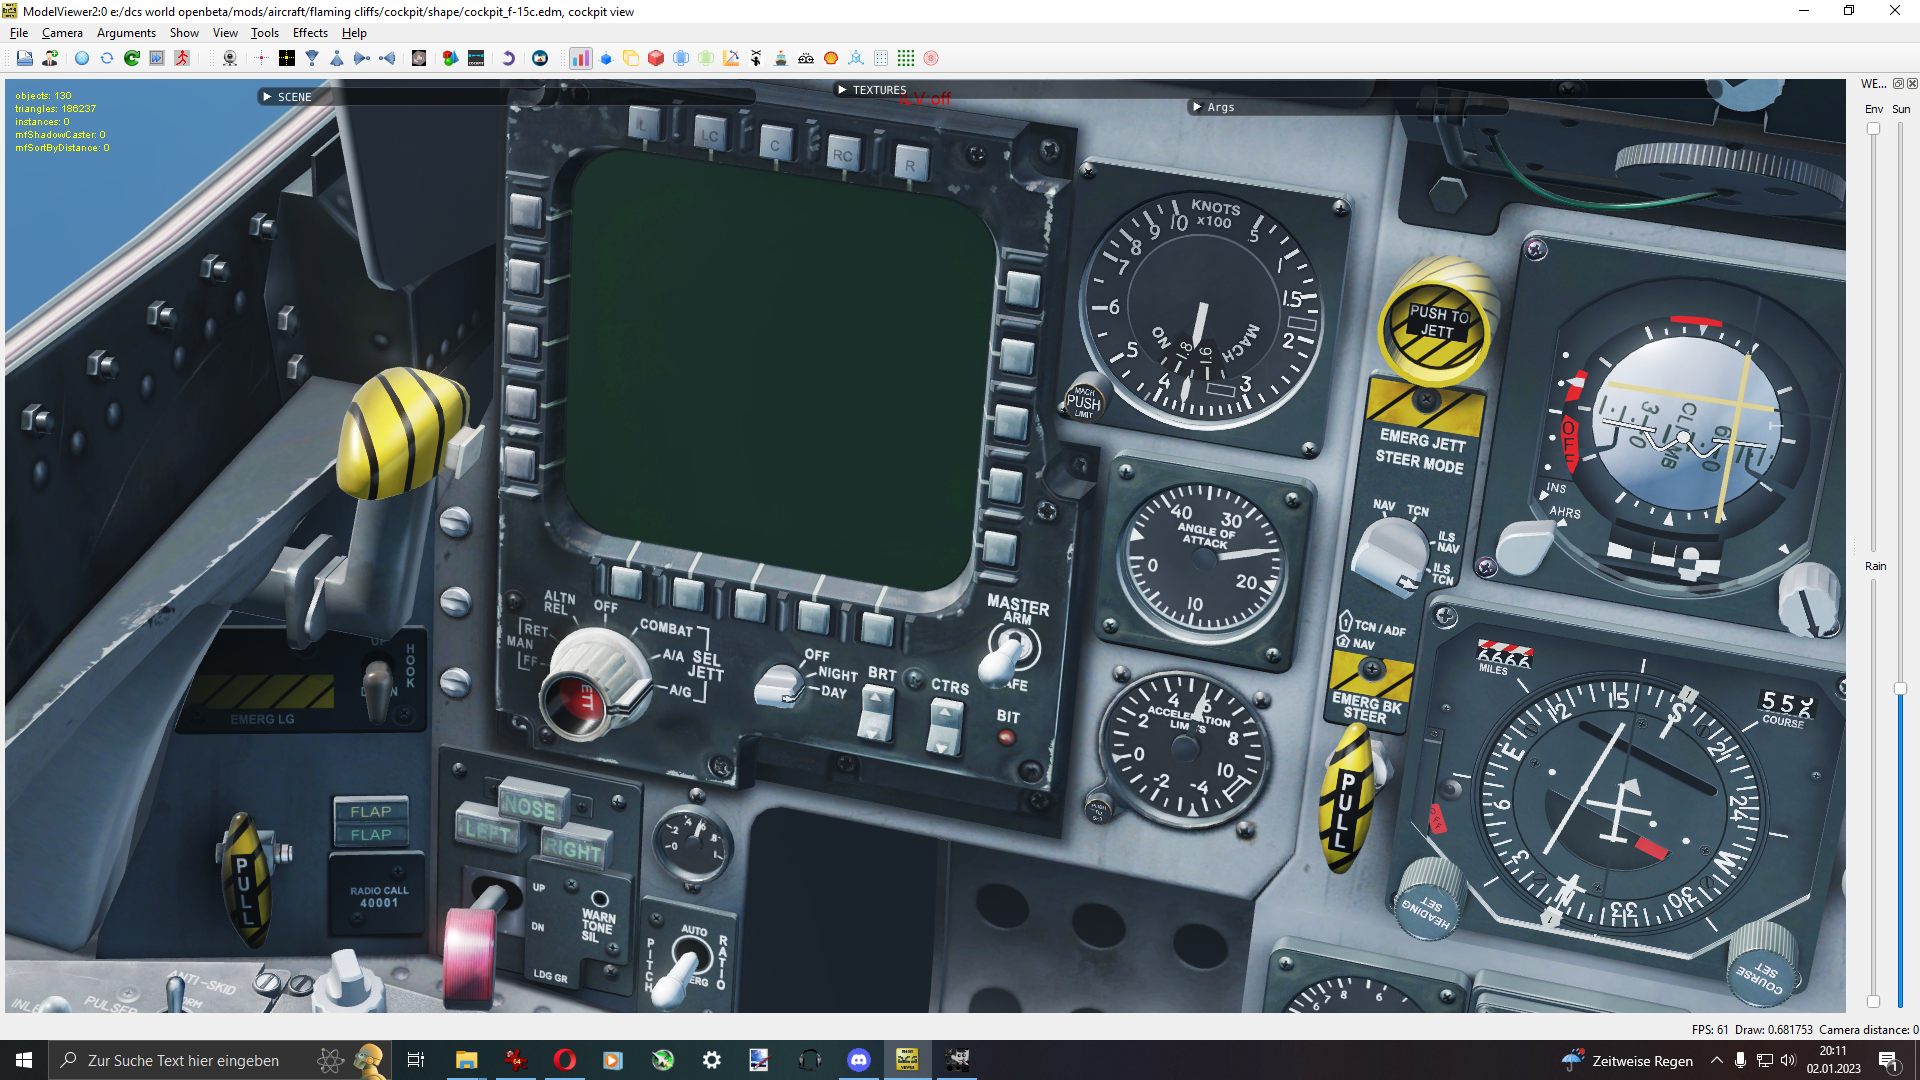Click the upward-pointing blue cone icon
Screen dimensions: 1920x1080
(x=337, y=58)
